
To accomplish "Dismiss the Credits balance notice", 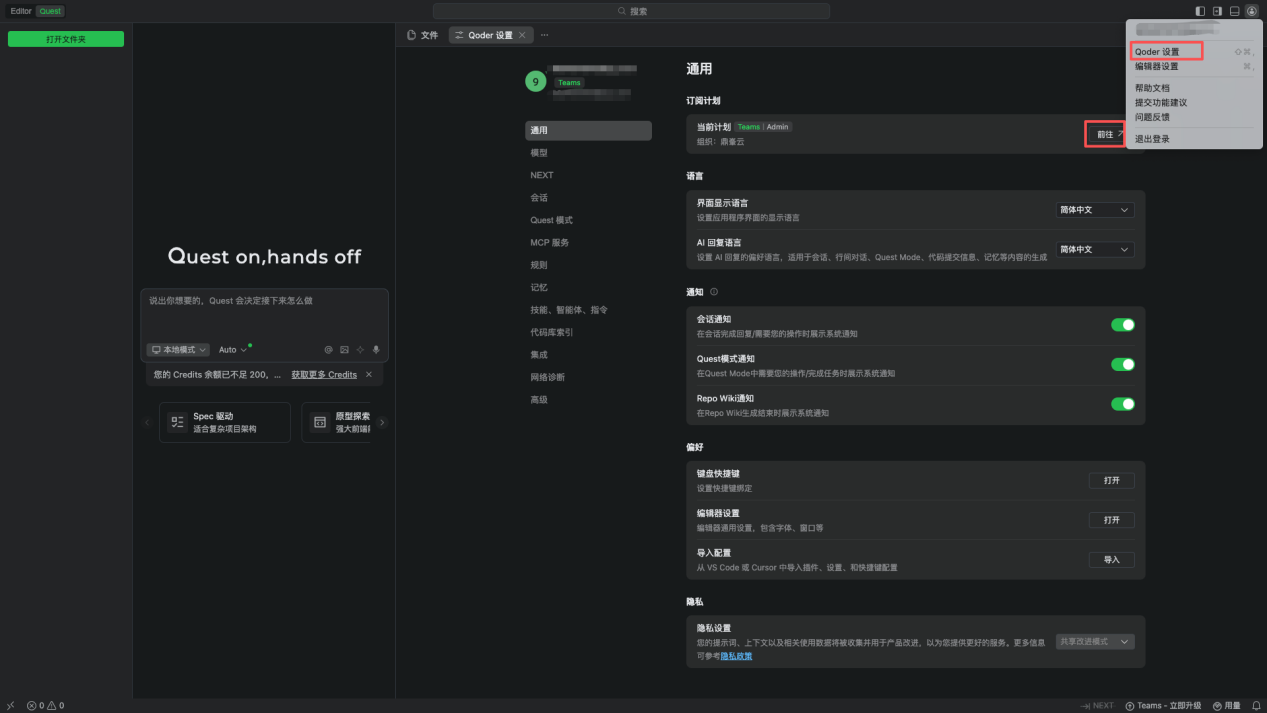I will coord(369,375).
